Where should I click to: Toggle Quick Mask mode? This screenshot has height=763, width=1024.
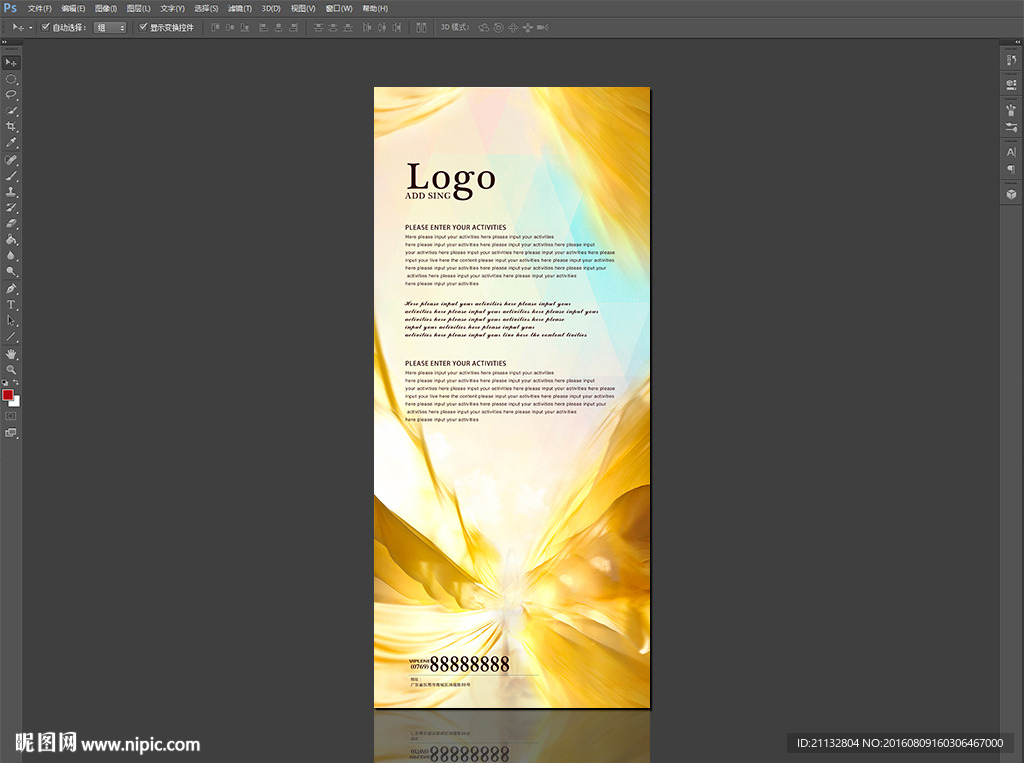[x=11, y=415]
